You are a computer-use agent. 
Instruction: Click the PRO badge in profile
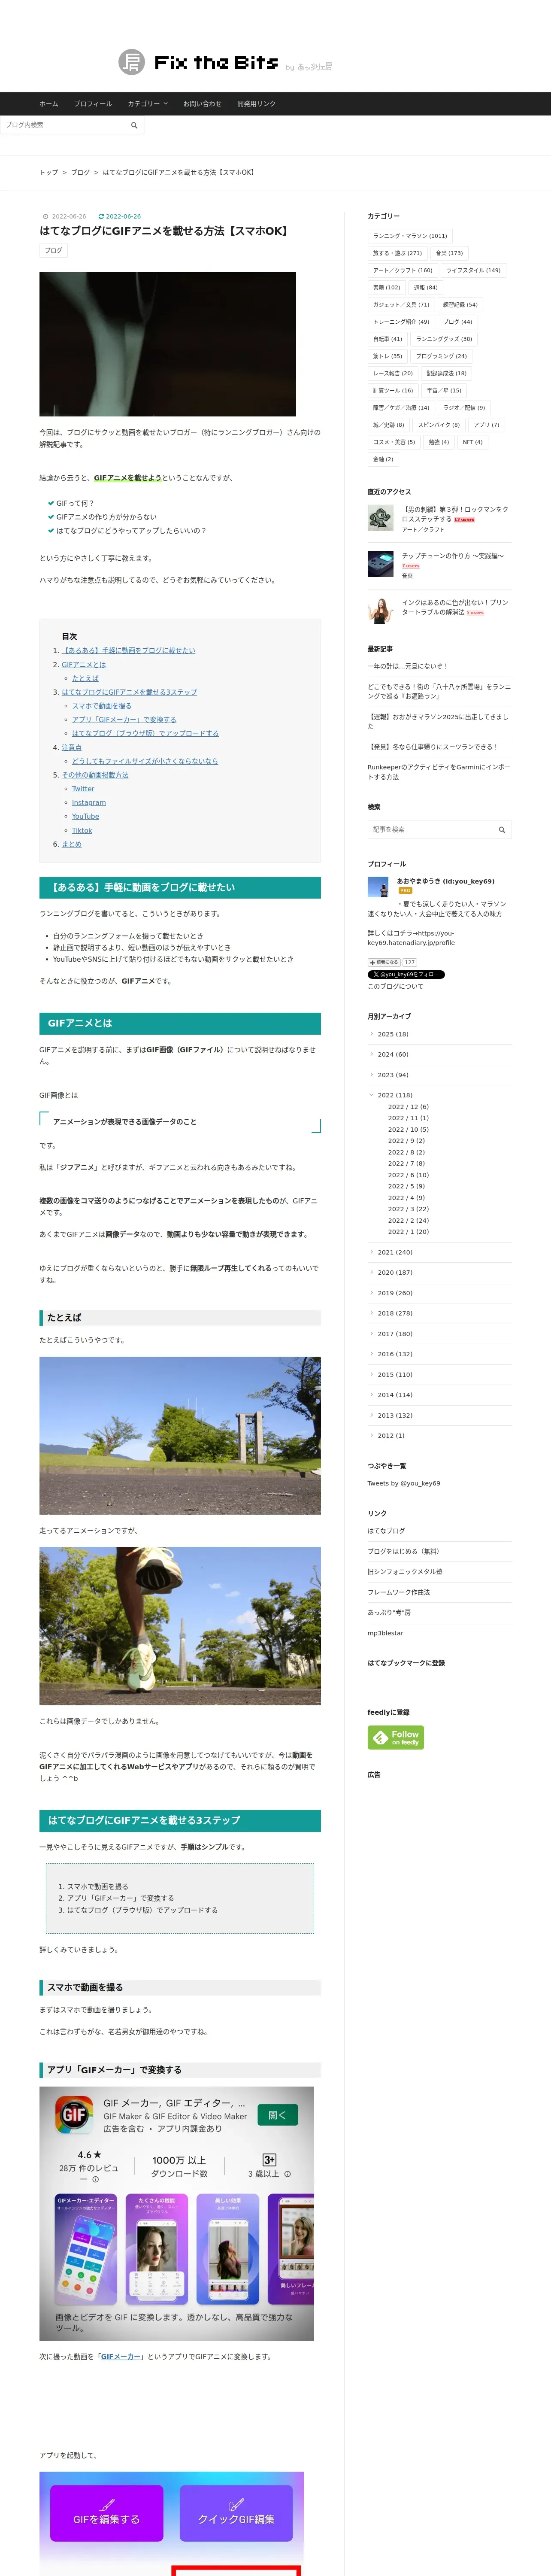click(405, 890)
